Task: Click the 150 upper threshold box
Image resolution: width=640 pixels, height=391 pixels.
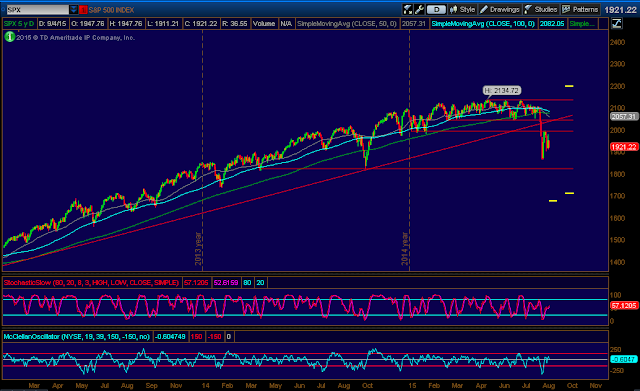Action: 196,337
